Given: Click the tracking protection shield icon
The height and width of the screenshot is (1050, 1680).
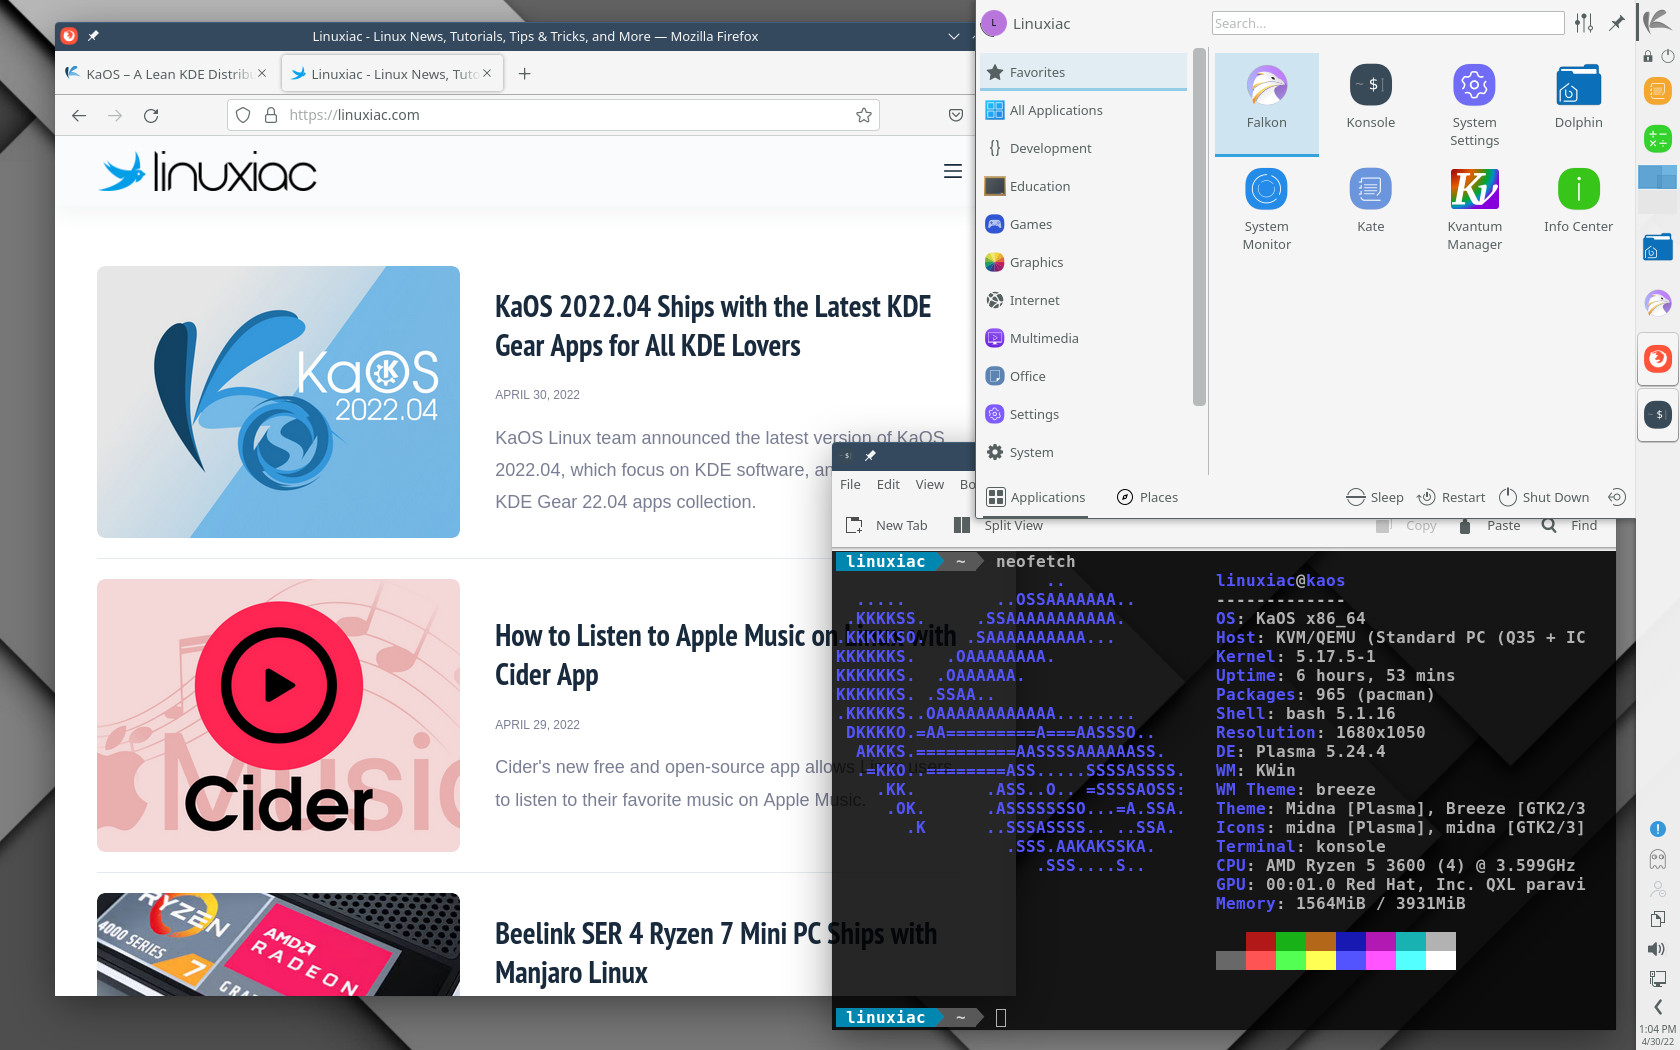Looking at the screenshot, I should 243,115.
